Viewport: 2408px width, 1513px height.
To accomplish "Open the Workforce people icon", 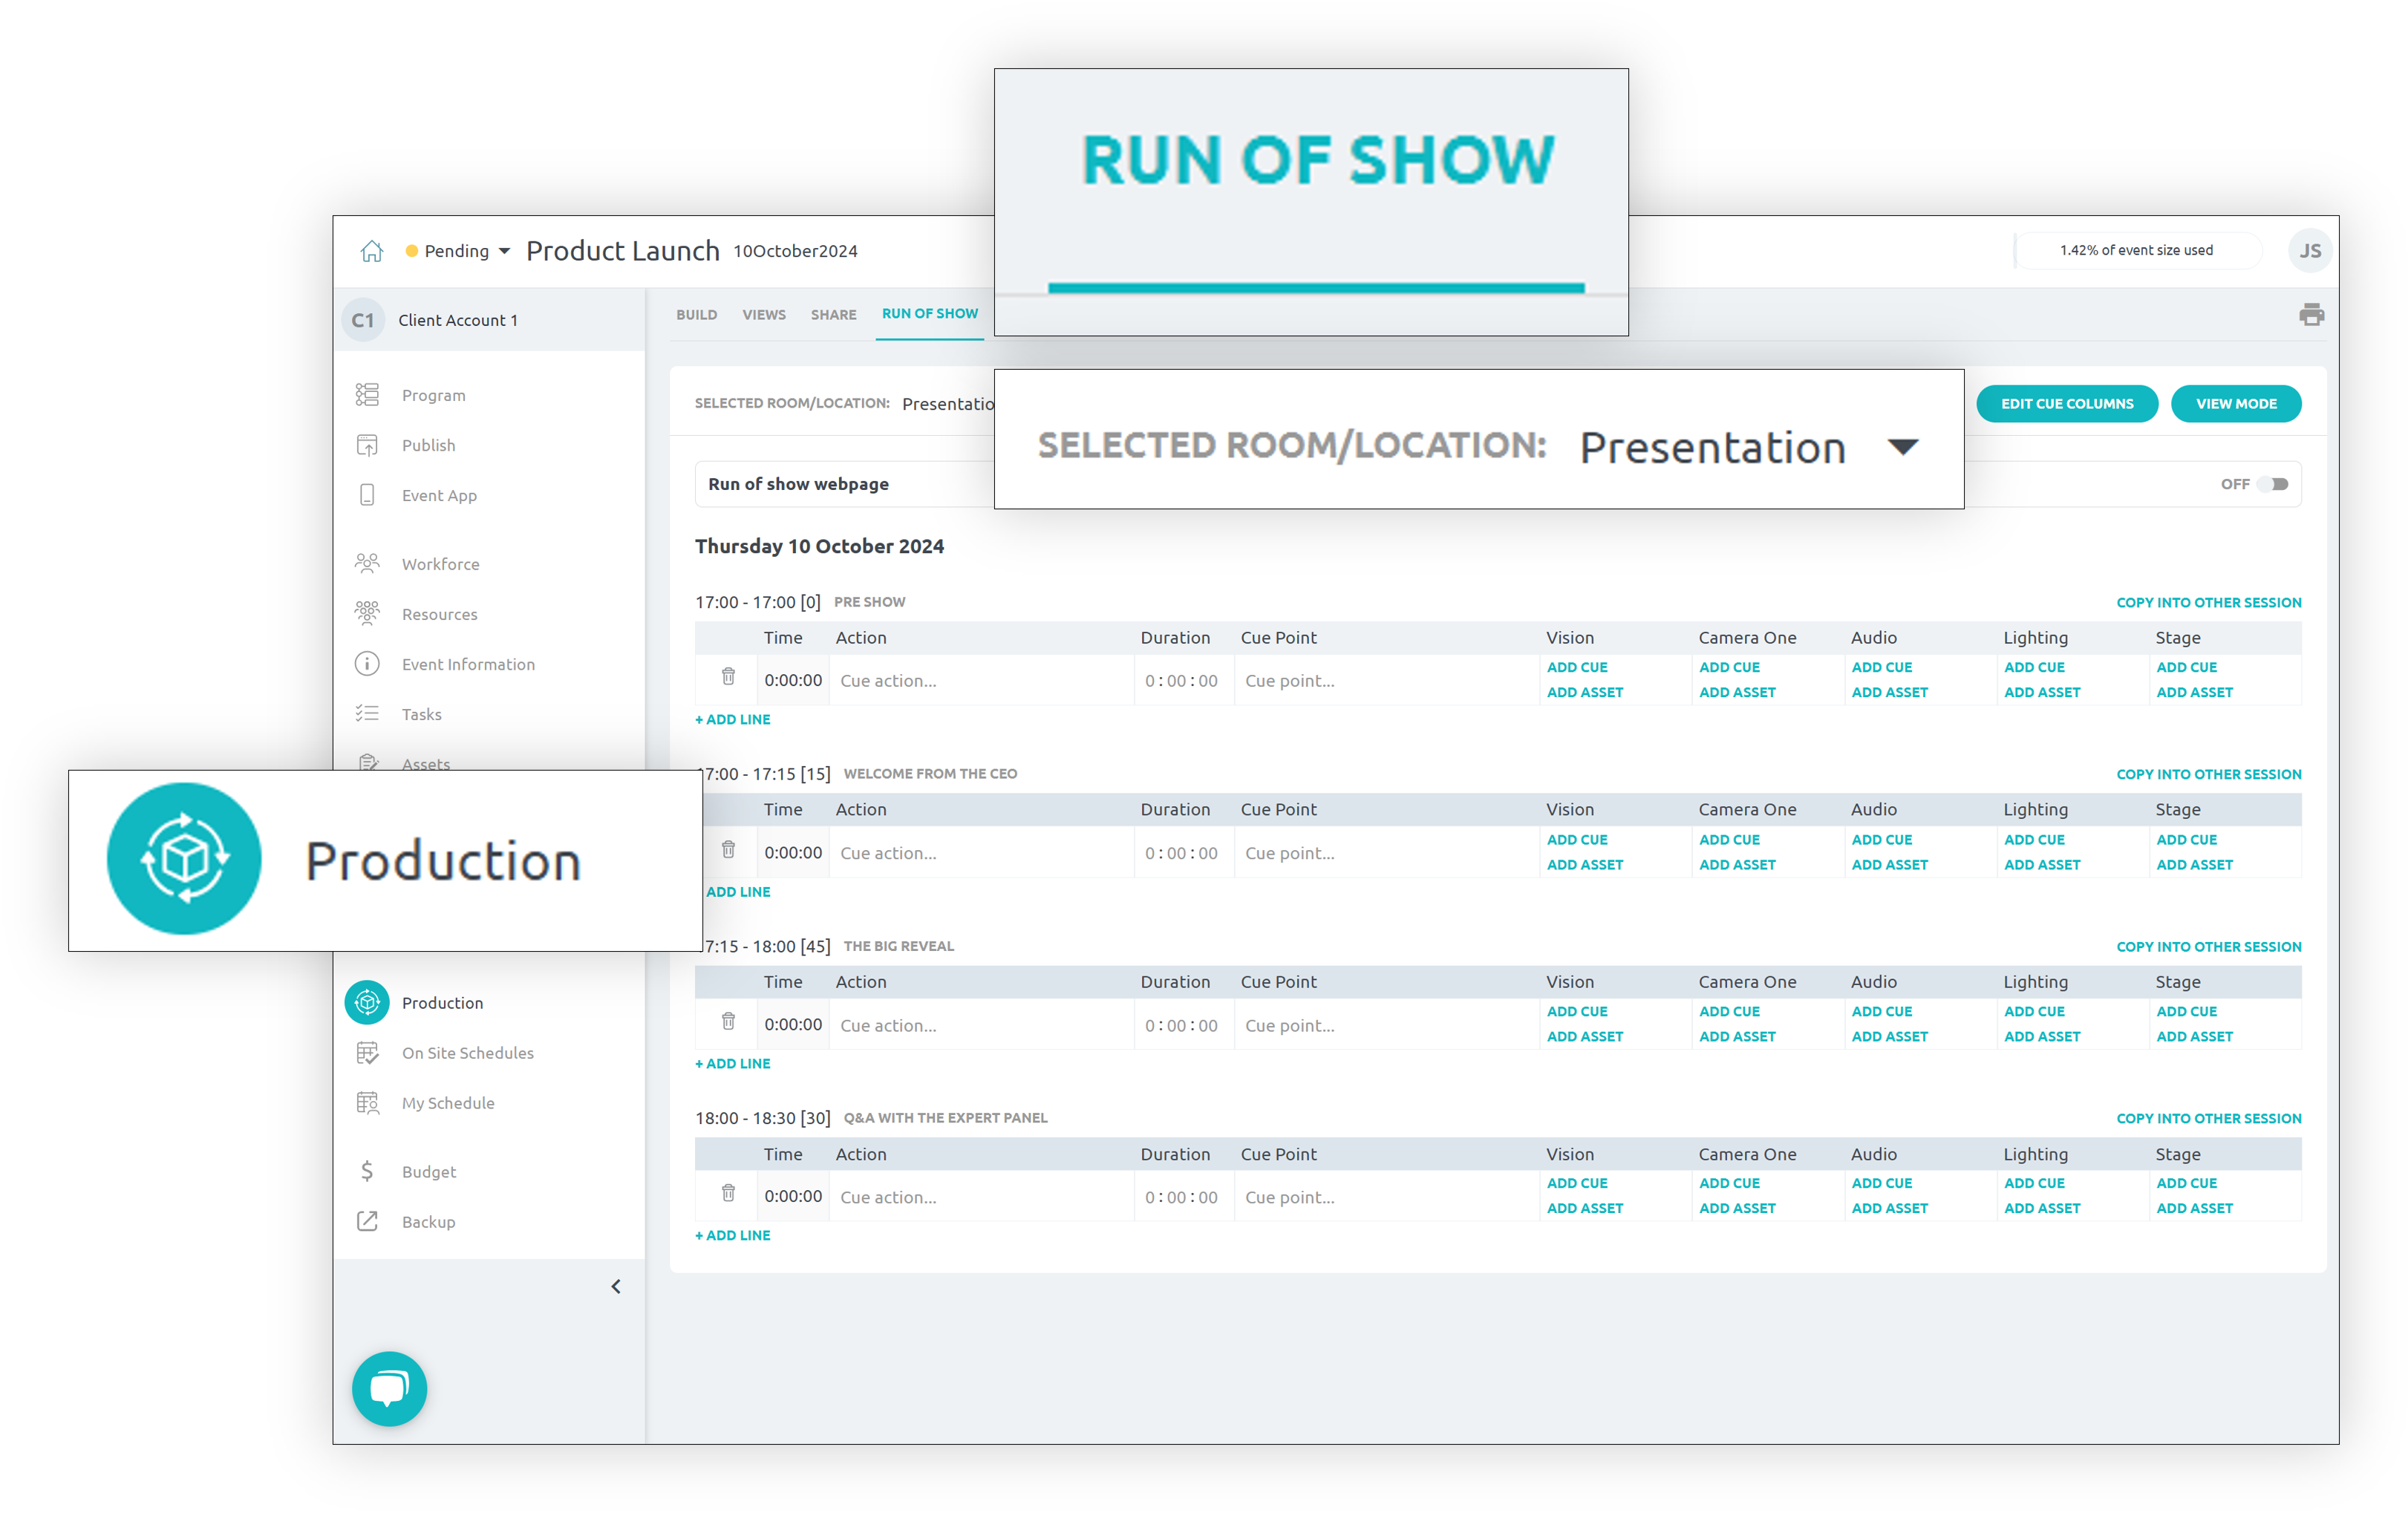I will point(367,563).
